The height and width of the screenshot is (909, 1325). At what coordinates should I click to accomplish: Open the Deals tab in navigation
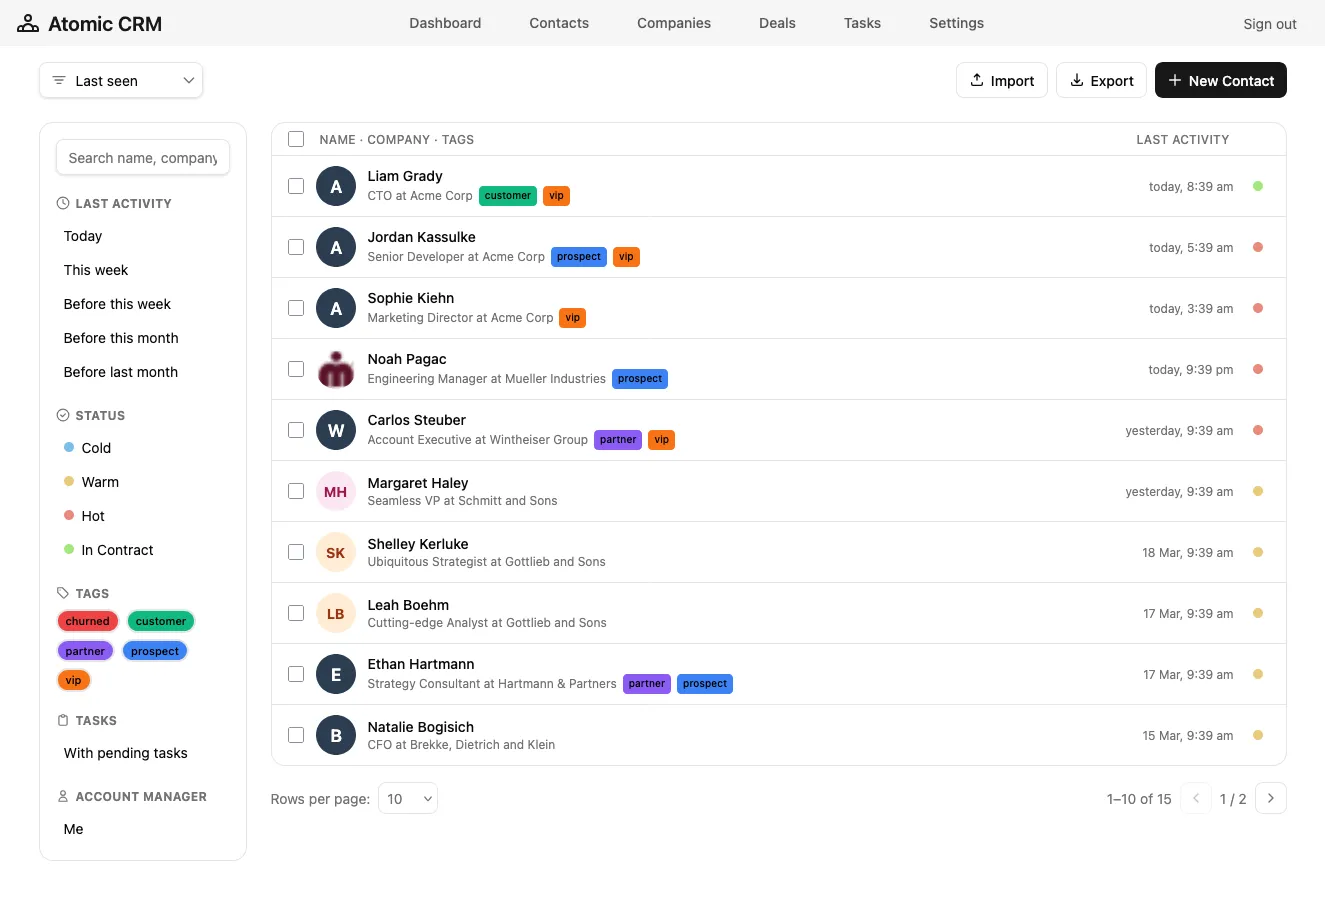[x=777, y=23]
